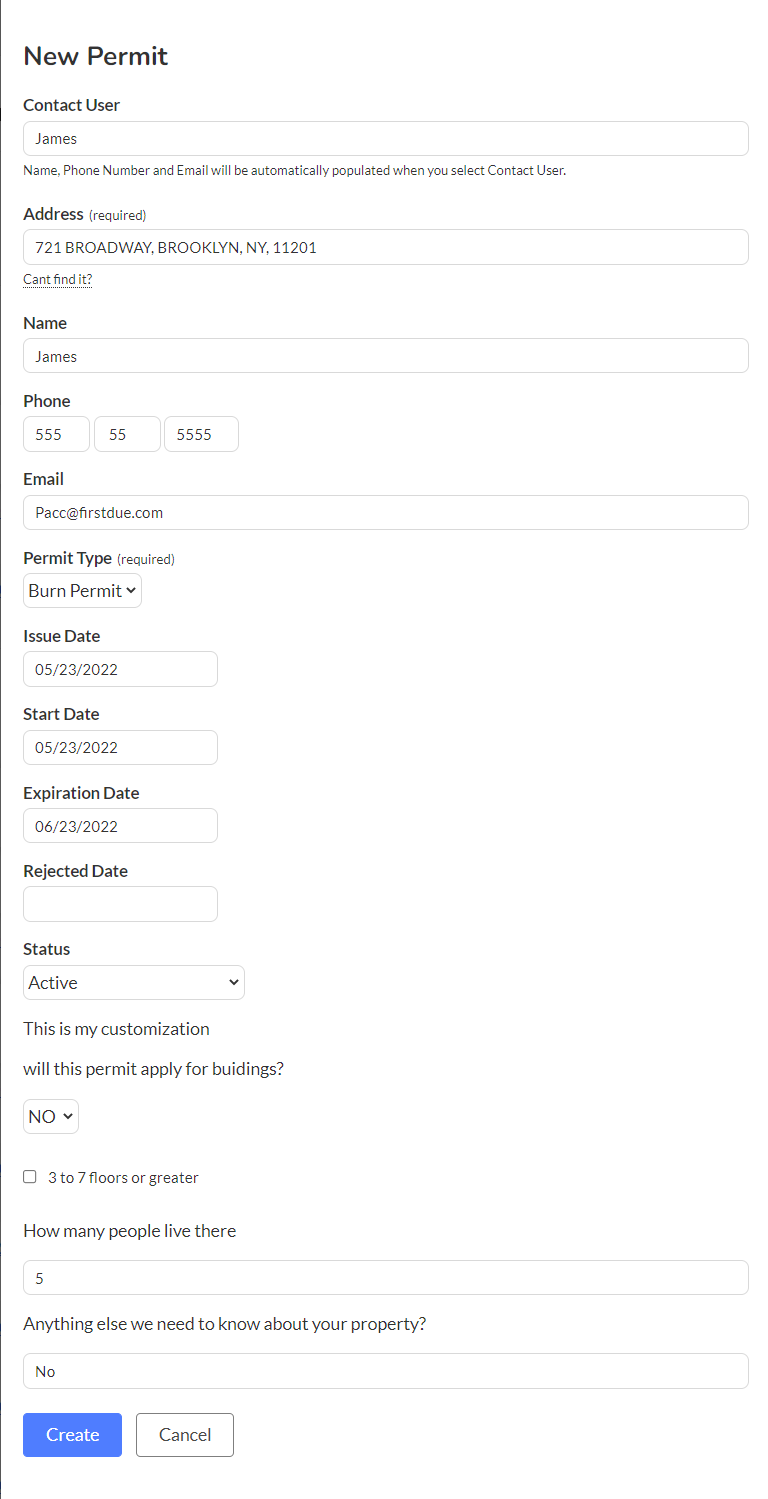Click the empty Rejected Date field
Screen dimensions: 768x1499
[120, 904]
